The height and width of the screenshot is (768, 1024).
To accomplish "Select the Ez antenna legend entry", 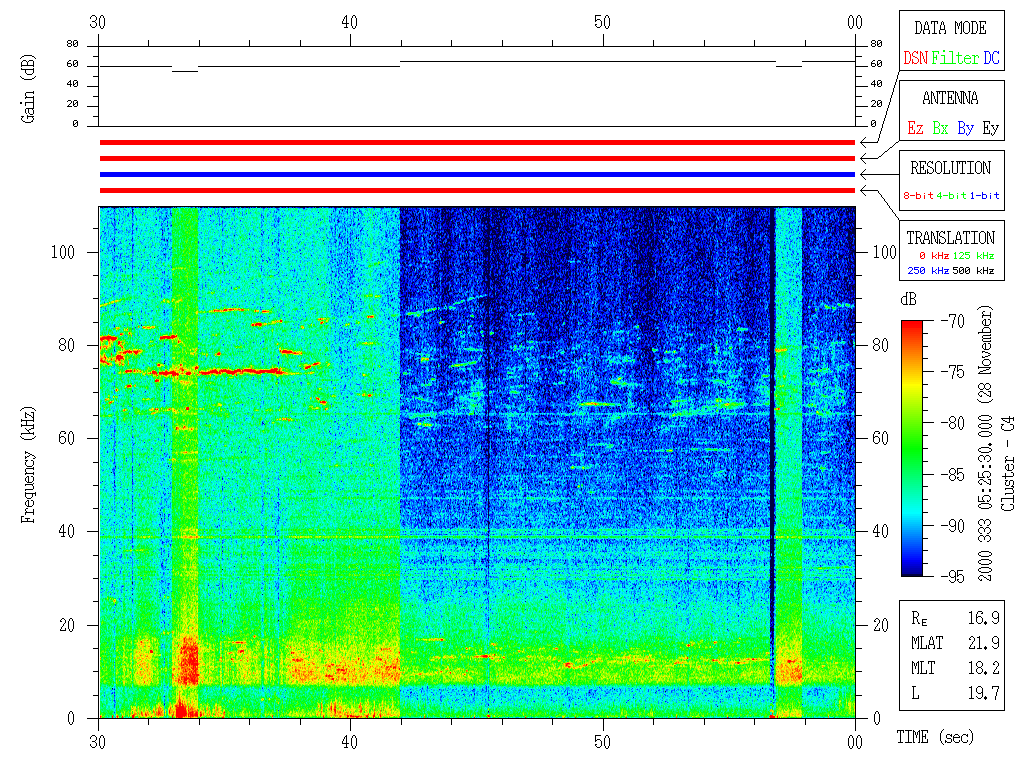I will point(915,129).
